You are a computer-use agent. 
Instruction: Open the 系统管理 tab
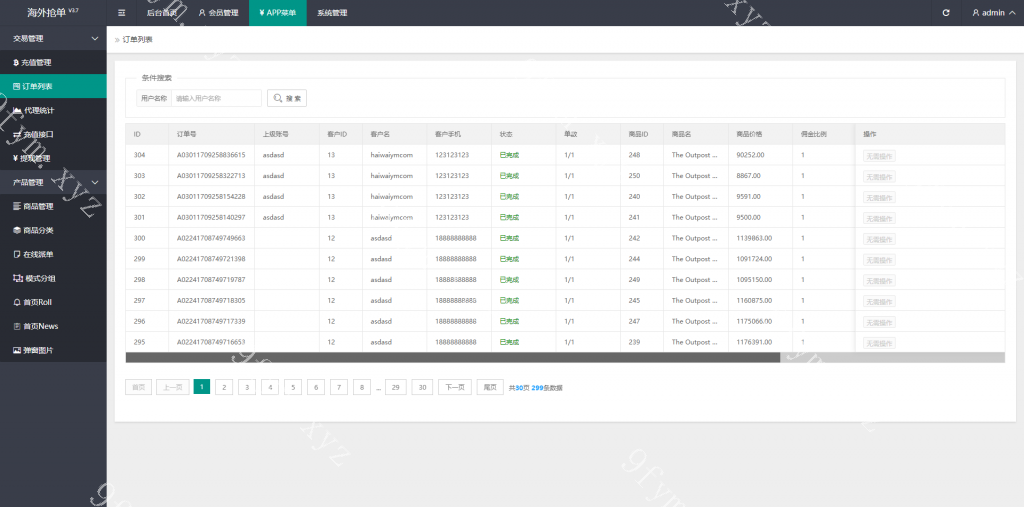point(332,13)
